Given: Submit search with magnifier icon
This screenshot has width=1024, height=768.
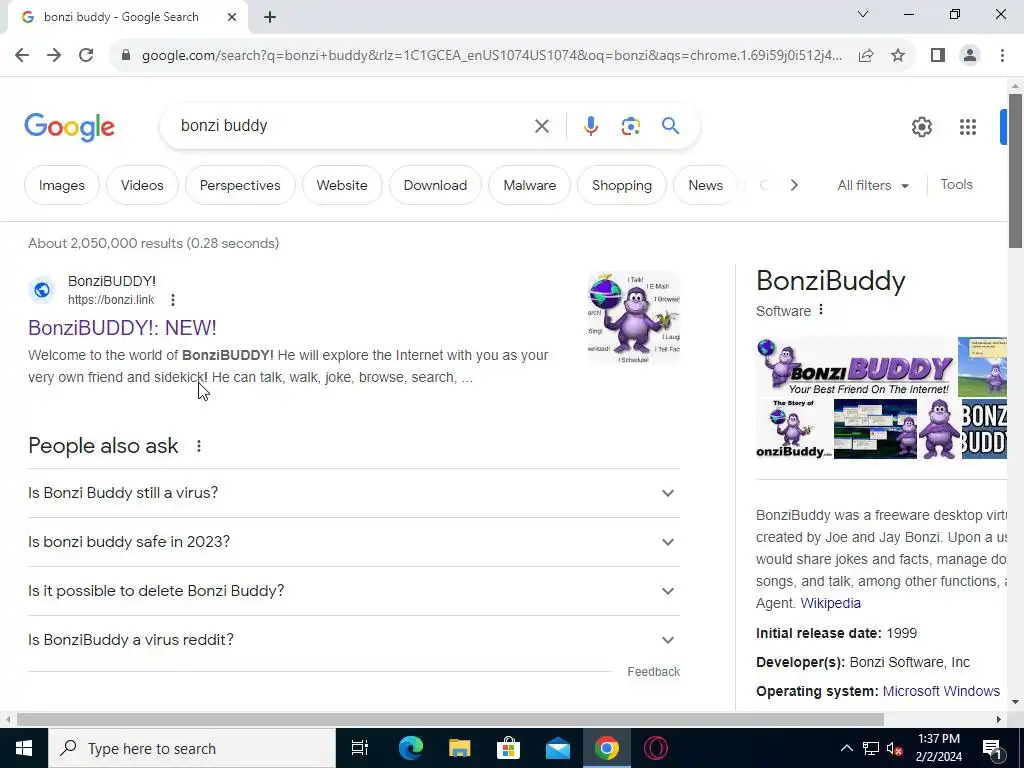Looking at the screenshot, I should tap(670, 125).
